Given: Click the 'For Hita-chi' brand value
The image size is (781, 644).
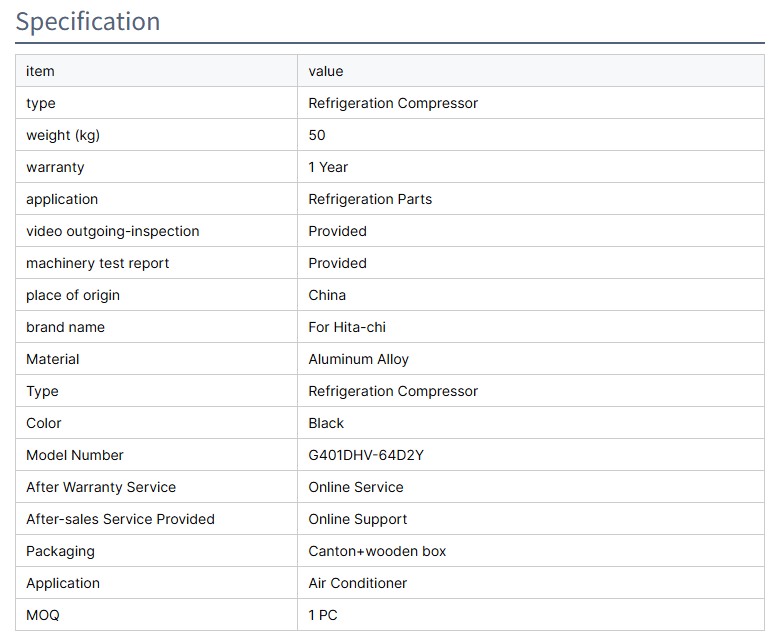Looking at the screenshot, I should 346,327.
